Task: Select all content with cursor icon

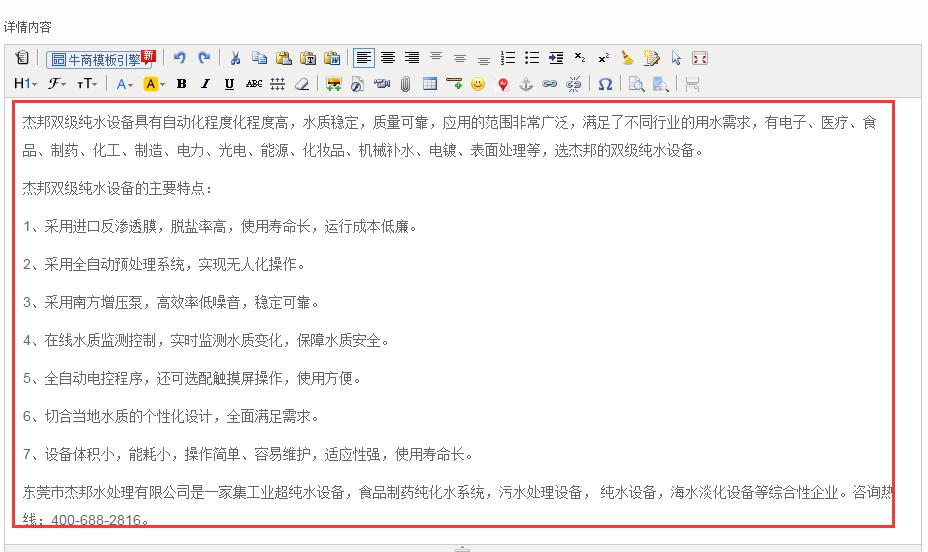Action: point(676,58)
